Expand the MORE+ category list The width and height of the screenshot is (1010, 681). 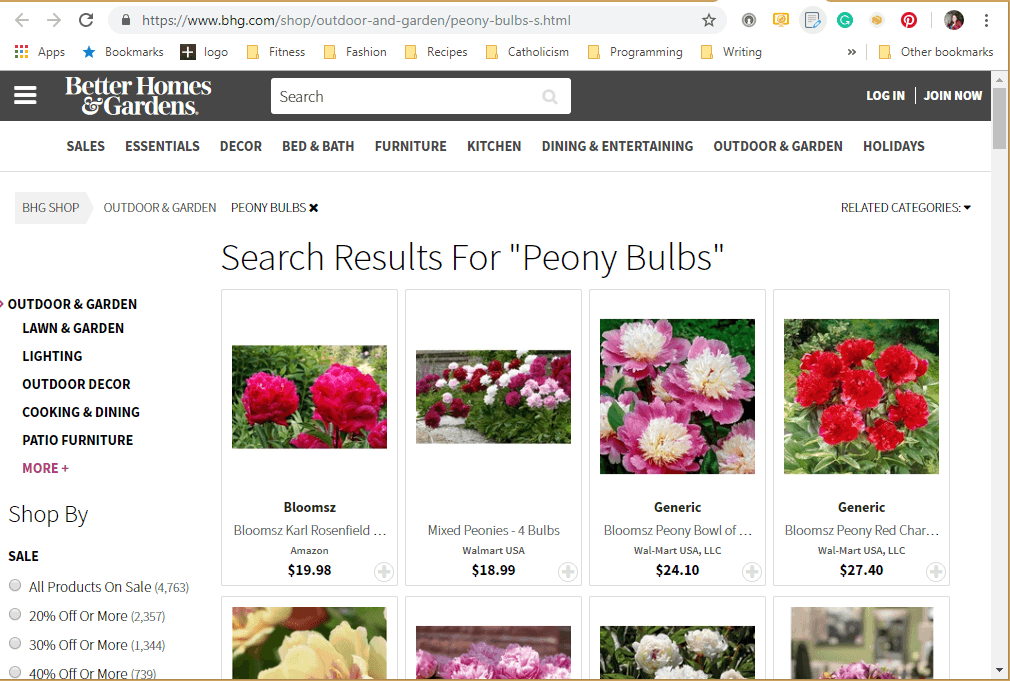pyautogui.click(x=45, y=468)
